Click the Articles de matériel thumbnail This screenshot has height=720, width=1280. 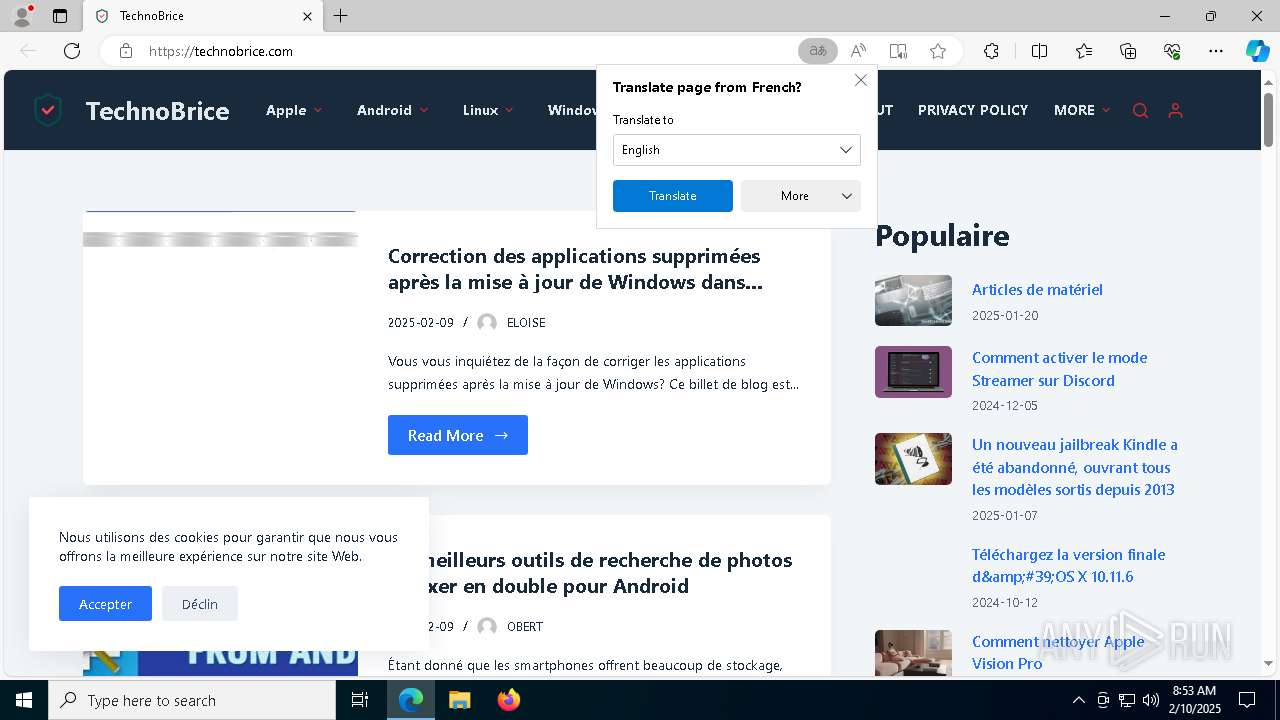pos(913,300)
